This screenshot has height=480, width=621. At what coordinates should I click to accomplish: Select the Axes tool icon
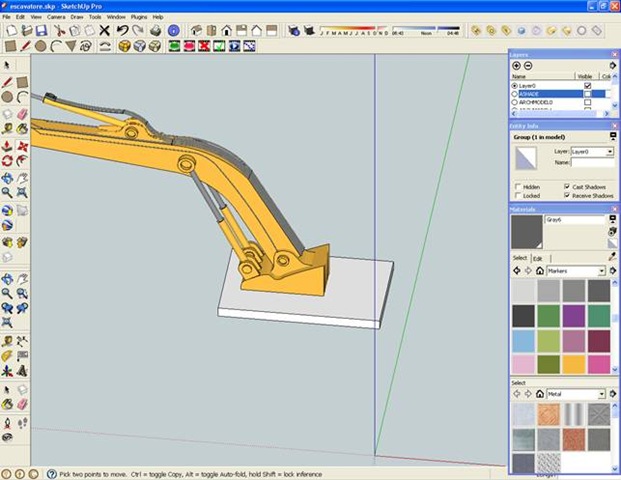(x=7, y=371)
